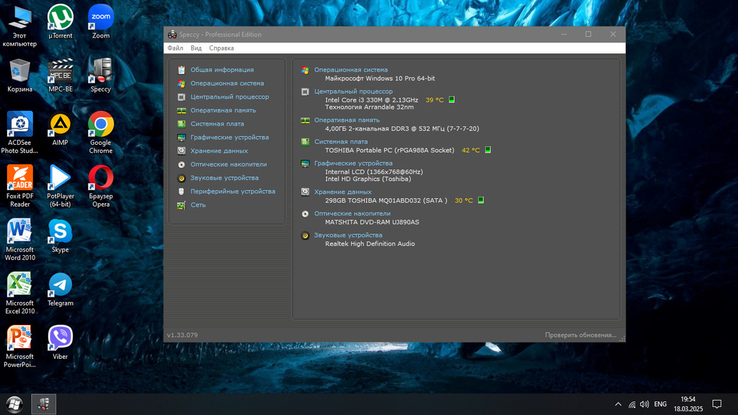Open the Вид menu
Image resolution: width=738 pixels, height=415 pixels.
[196, 48]
